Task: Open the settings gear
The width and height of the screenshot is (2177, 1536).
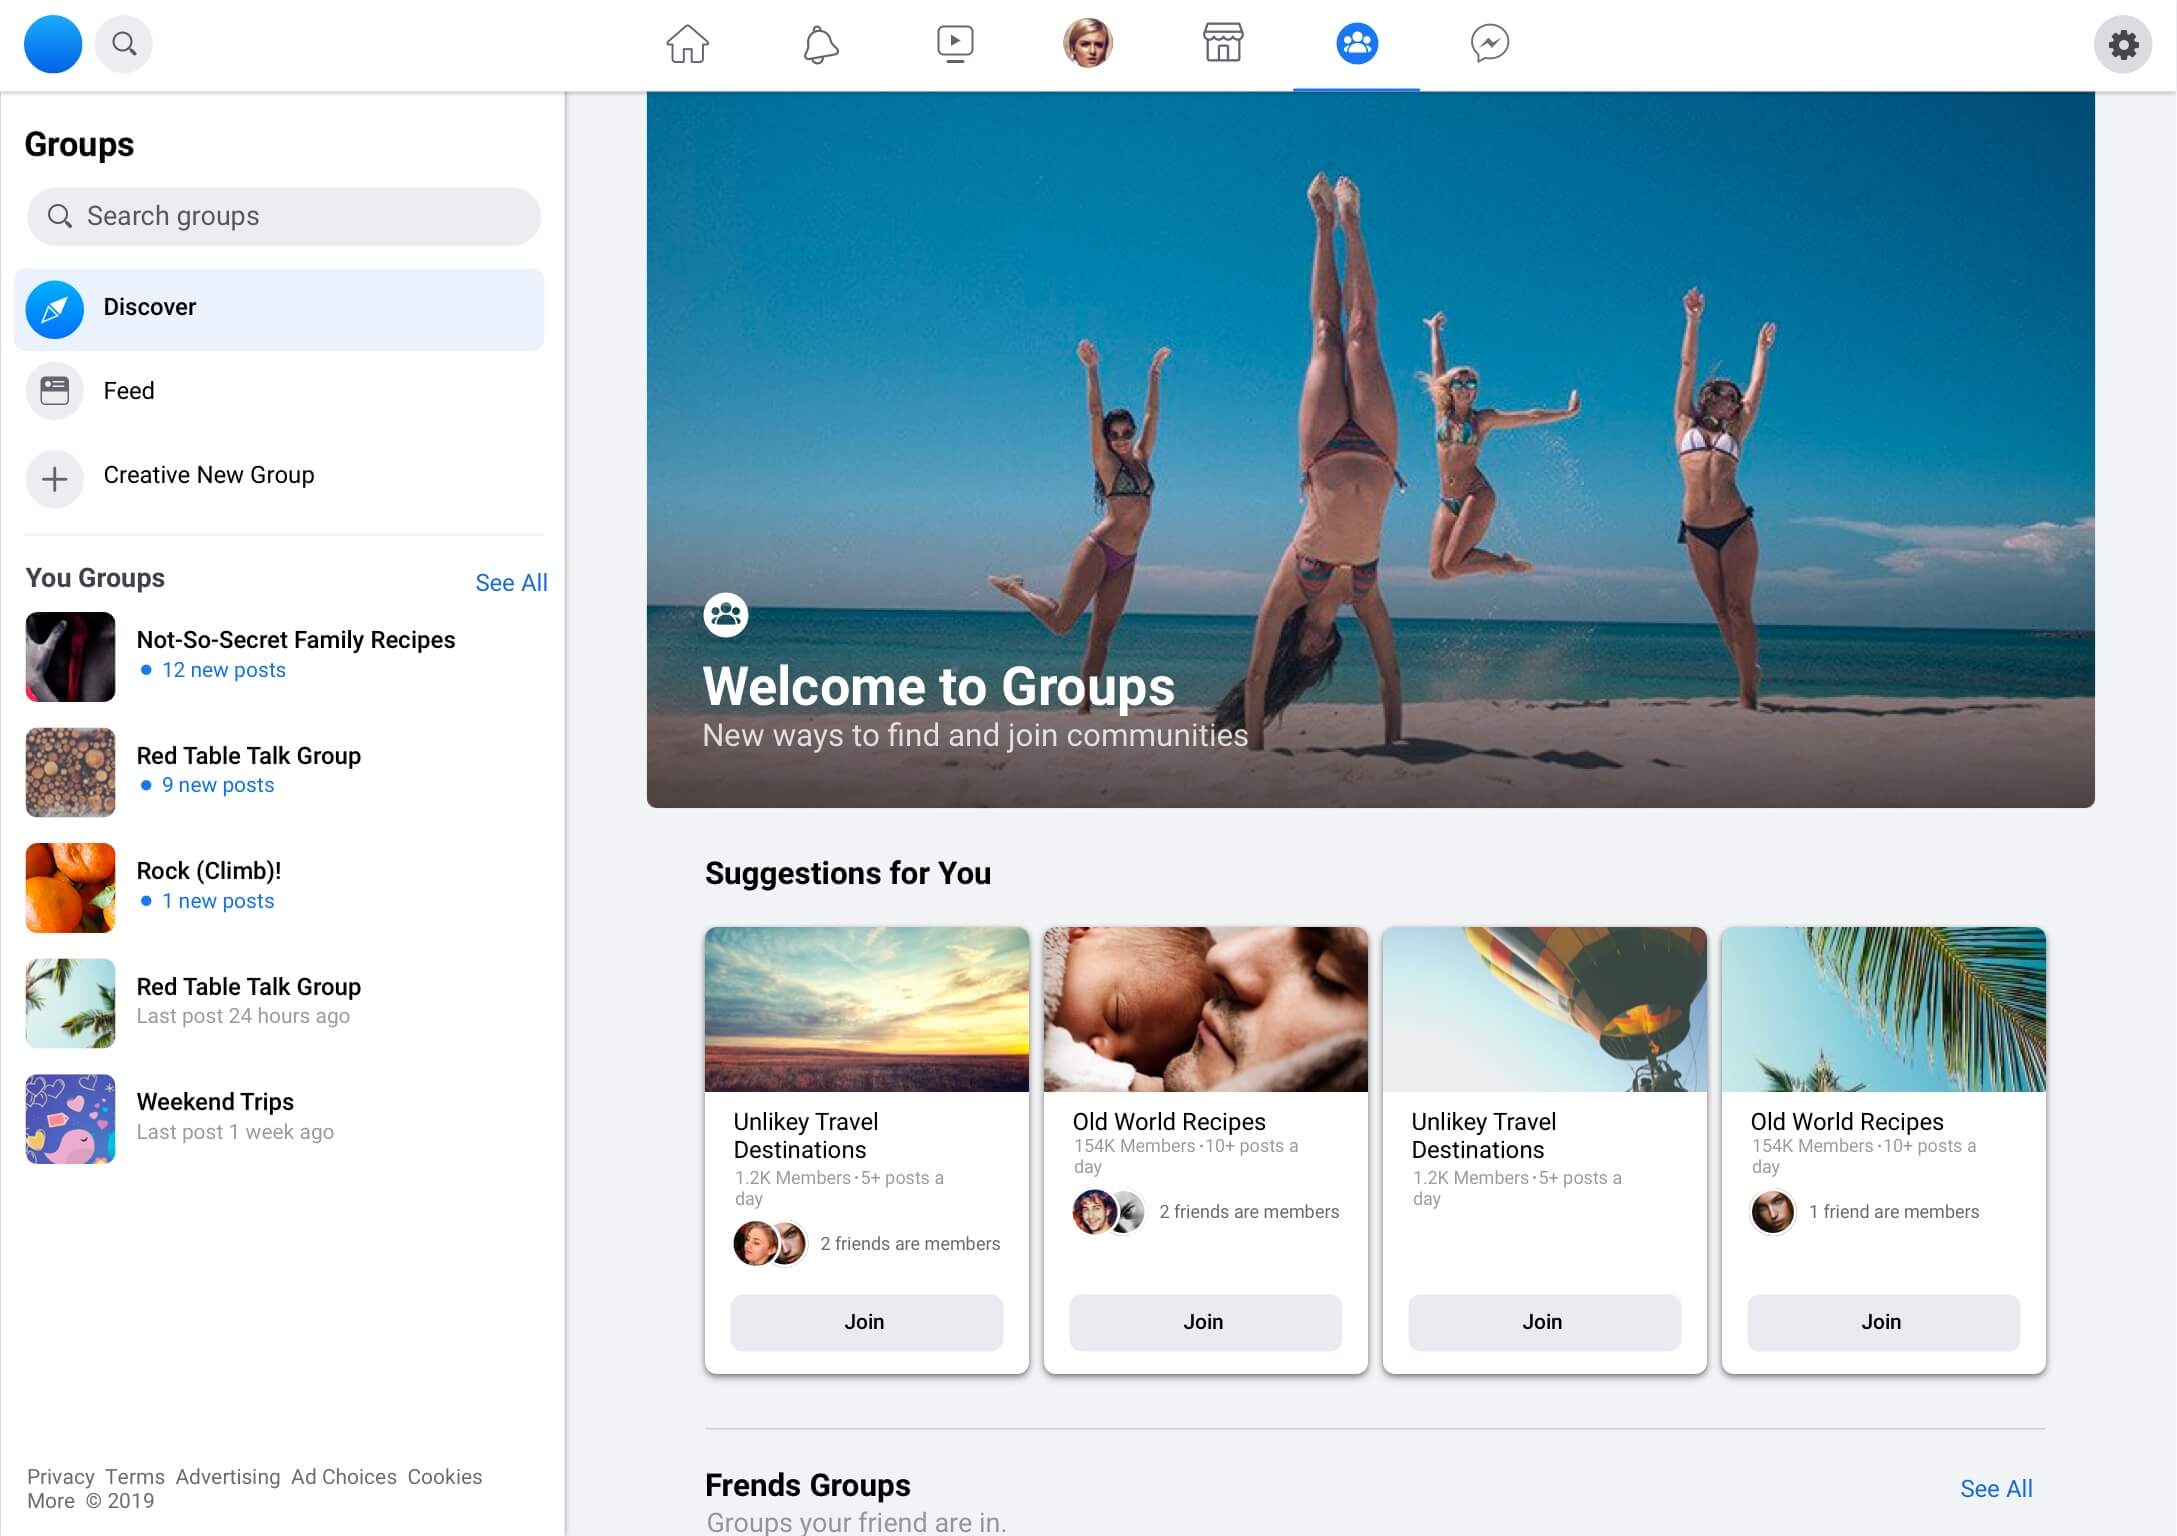Action: coord(2123,44)
